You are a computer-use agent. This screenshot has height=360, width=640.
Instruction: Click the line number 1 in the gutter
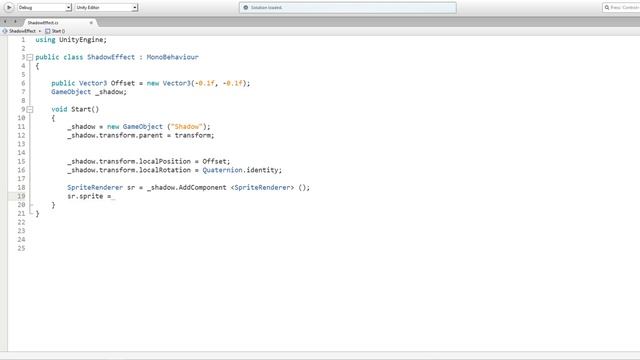23,40
